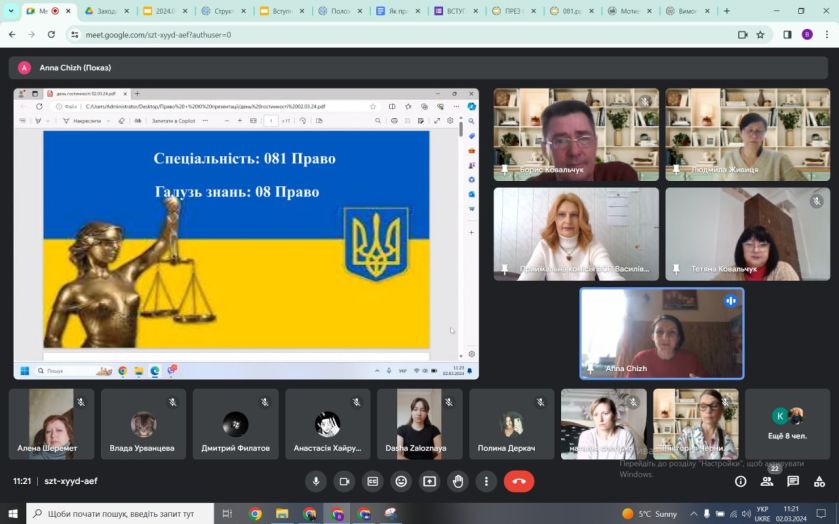This screenshot has height=524, width=839.
Task: Click the Dasha Zaloznaya tile
Action: [420, 424]
